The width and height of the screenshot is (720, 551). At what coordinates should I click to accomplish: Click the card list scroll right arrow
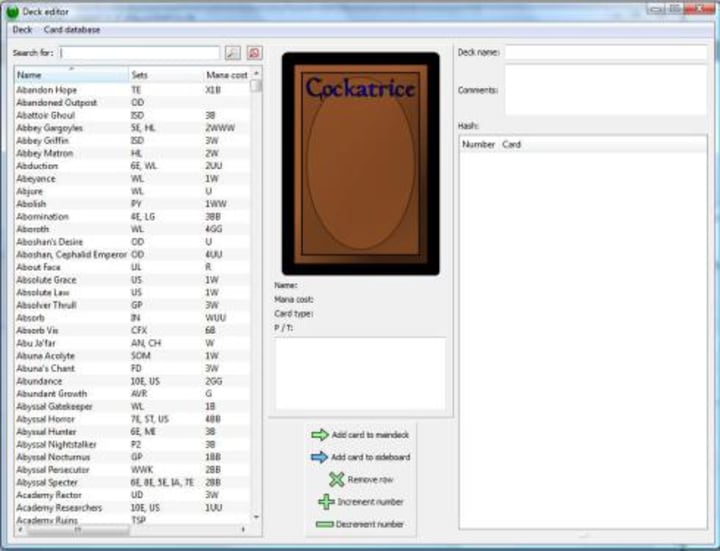243,529
